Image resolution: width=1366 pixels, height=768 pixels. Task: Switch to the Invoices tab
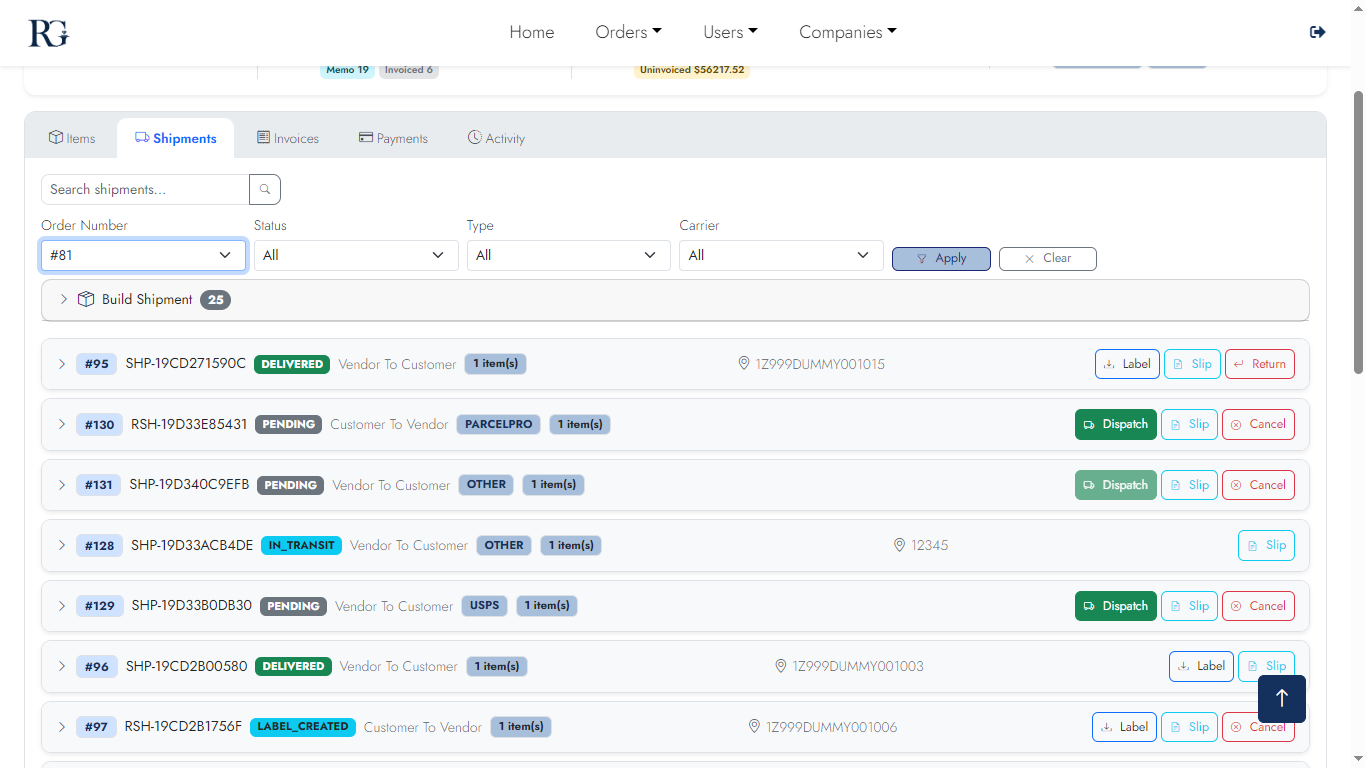click(x=288, y=138)
